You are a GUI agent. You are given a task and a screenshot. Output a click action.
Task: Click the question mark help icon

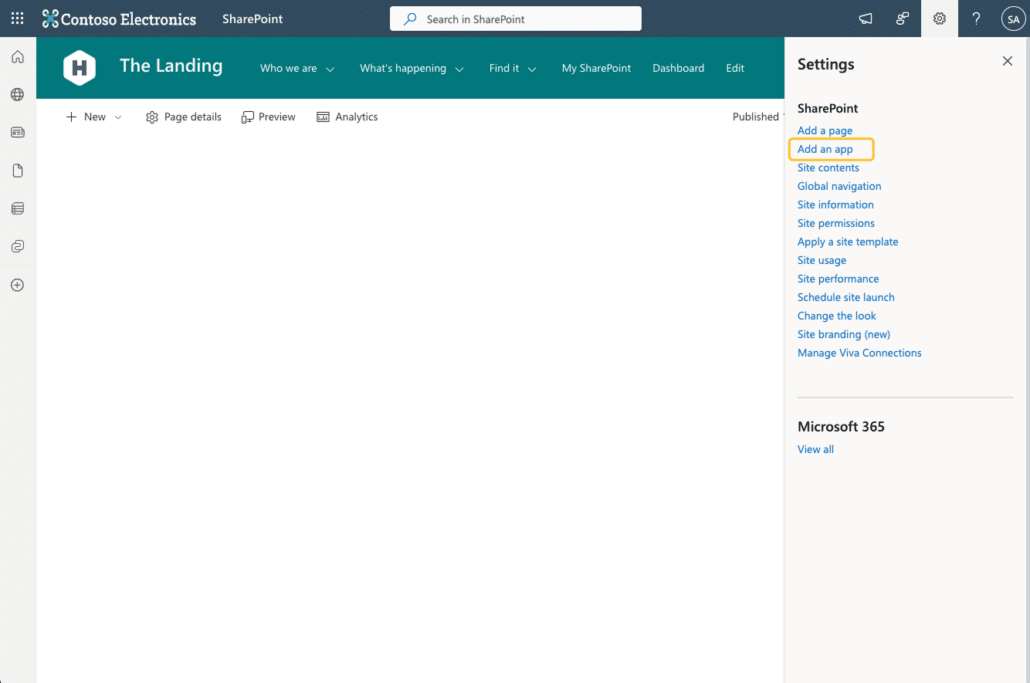(x=976, y=18)
